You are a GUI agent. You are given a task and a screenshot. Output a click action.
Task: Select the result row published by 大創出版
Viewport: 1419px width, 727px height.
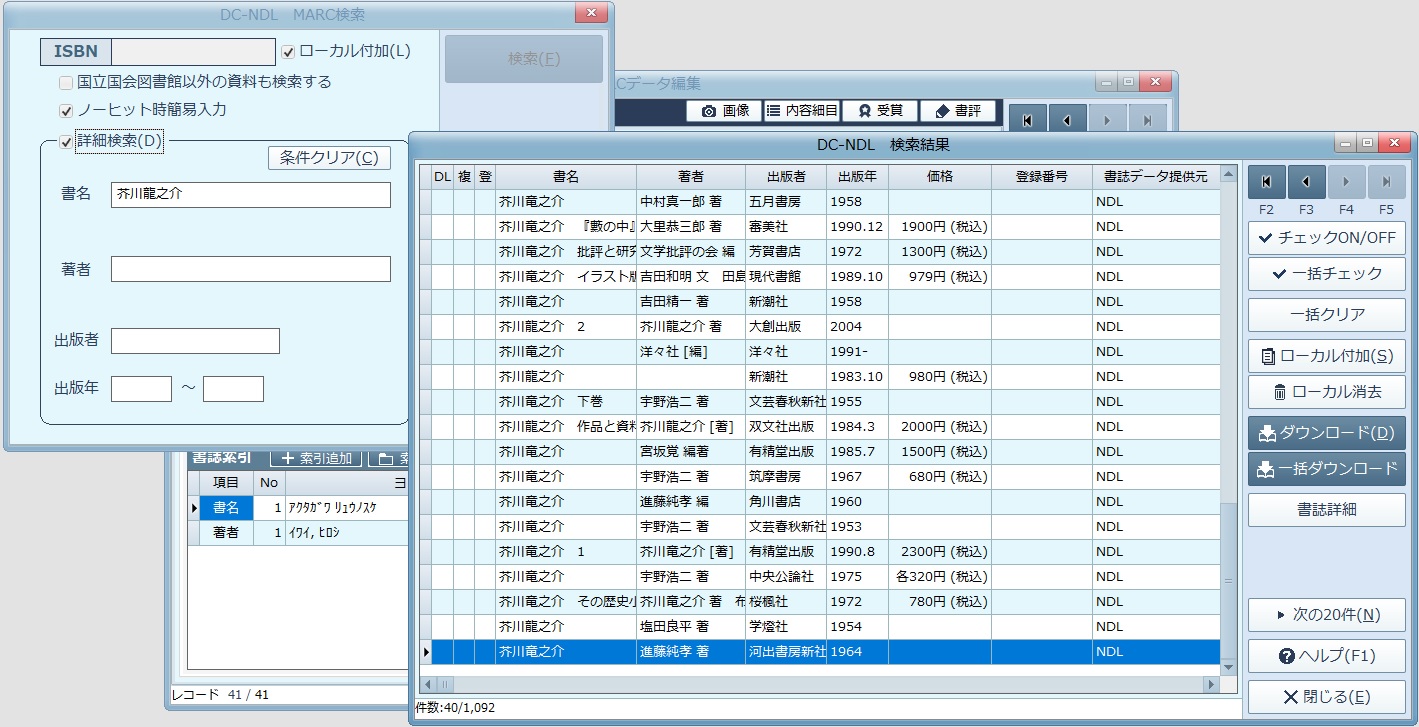820,327
